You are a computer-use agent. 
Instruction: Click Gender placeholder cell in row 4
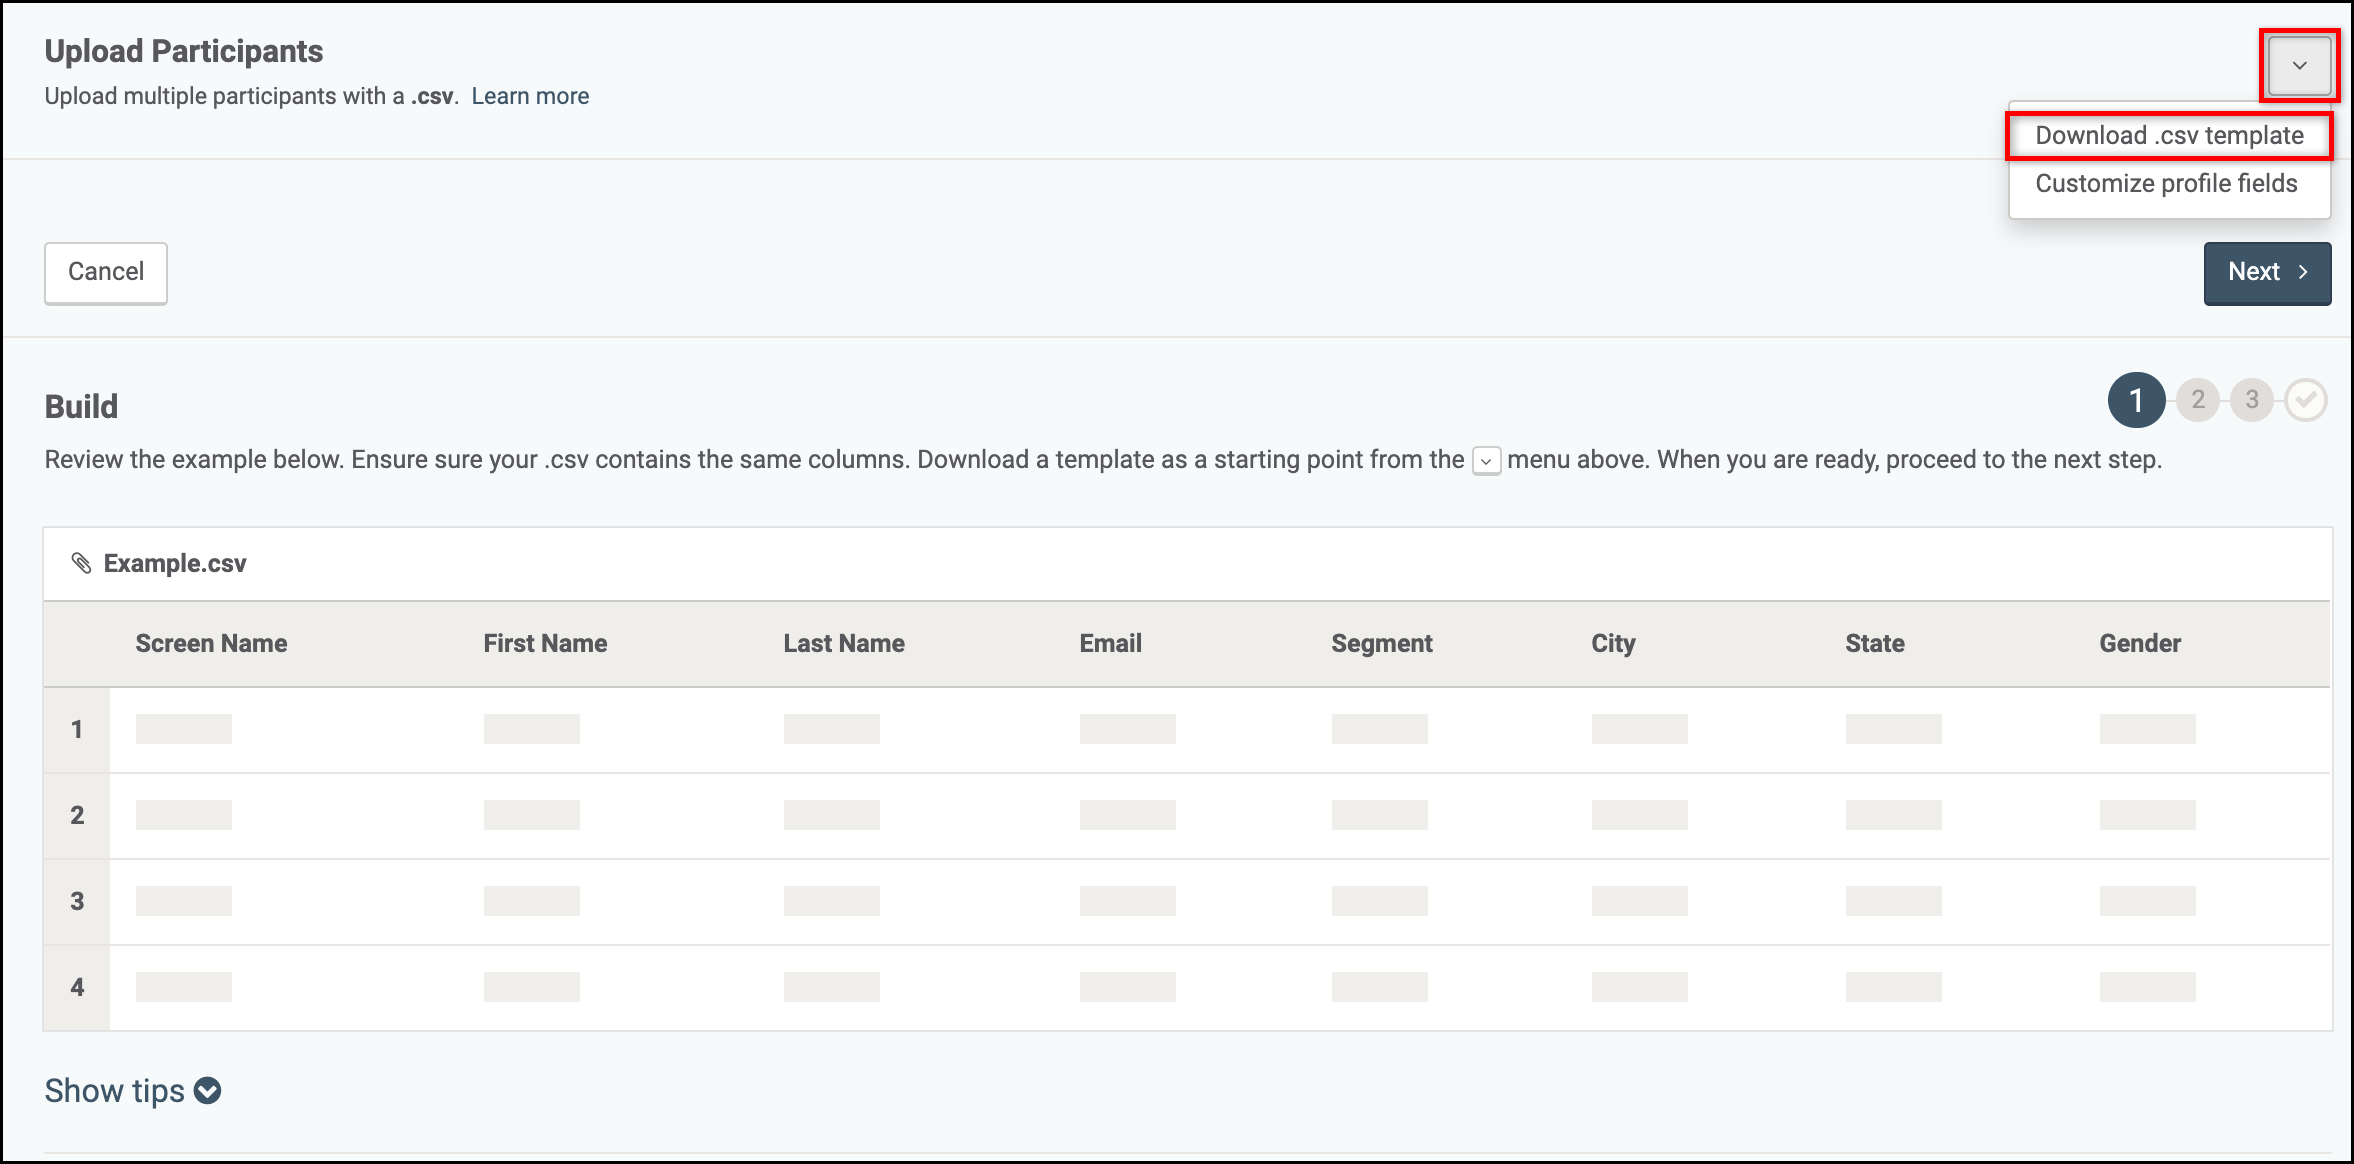tap(2148, 987)
